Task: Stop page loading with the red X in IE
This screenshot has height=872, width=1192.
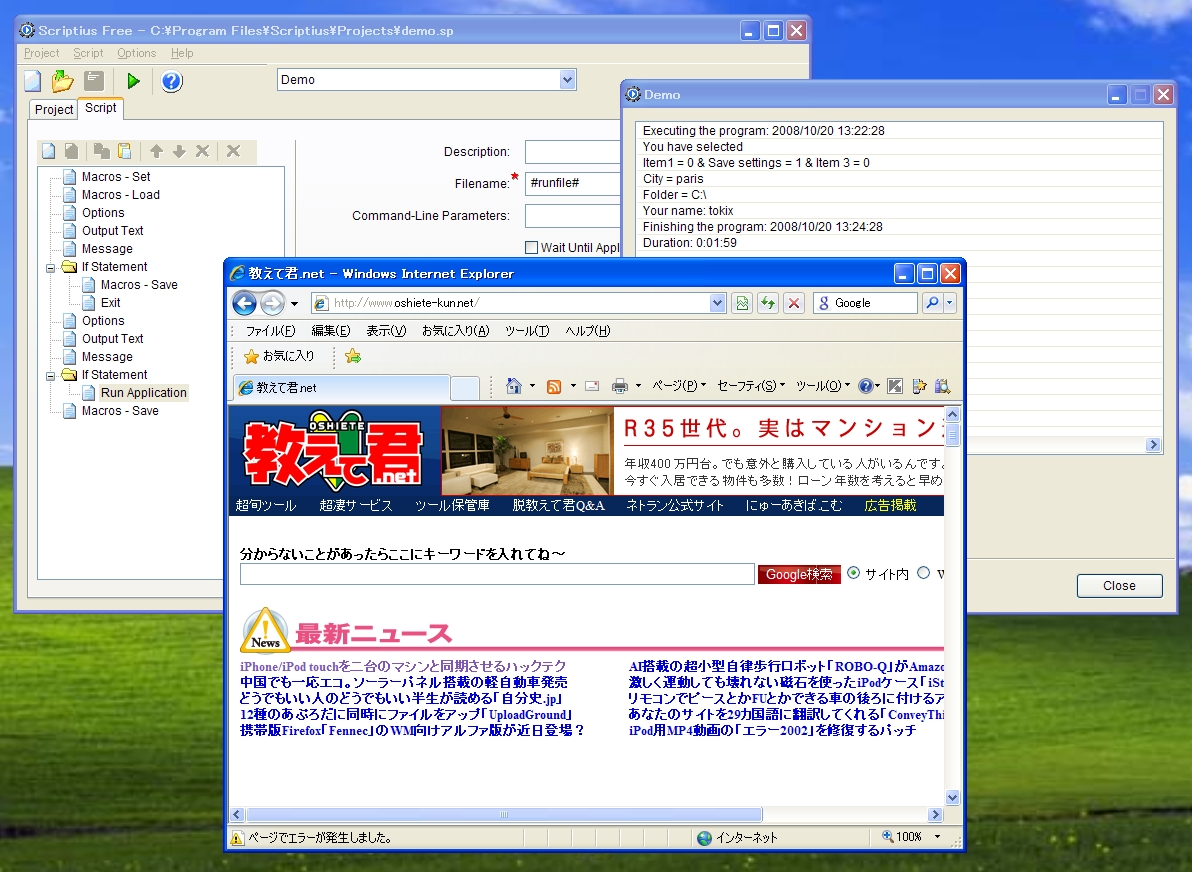Action: [794, 303]
